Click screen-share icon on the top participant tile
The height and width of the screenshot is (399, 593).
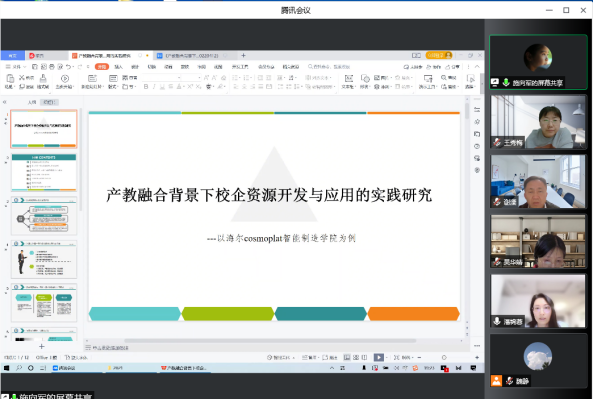click(495, 82)
